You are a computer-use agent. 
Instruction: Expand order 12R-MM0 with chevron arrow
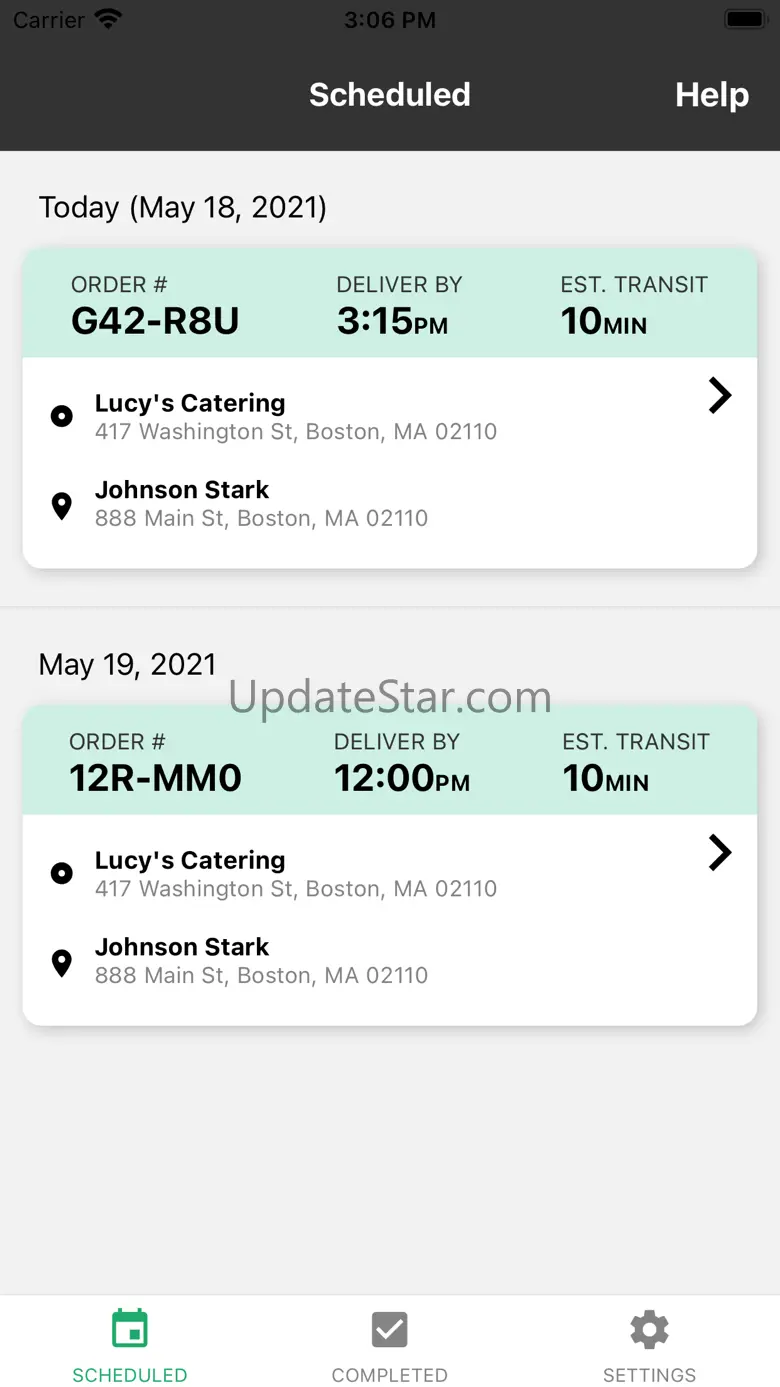pyautogui.click(x=719, y=853)
